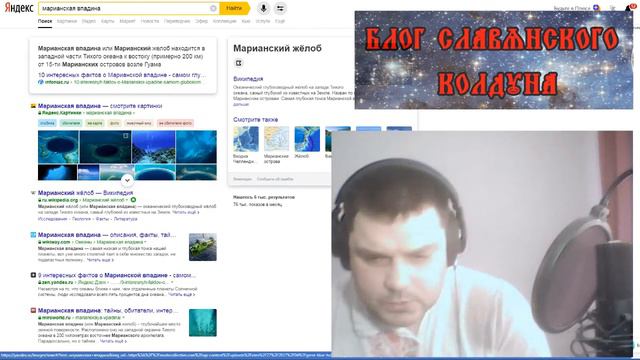The height and width of the screenshot is (360, 640).
Task: Click the pink filter chip under the images result
Action: pyautogui.click(x=175, y=123)
